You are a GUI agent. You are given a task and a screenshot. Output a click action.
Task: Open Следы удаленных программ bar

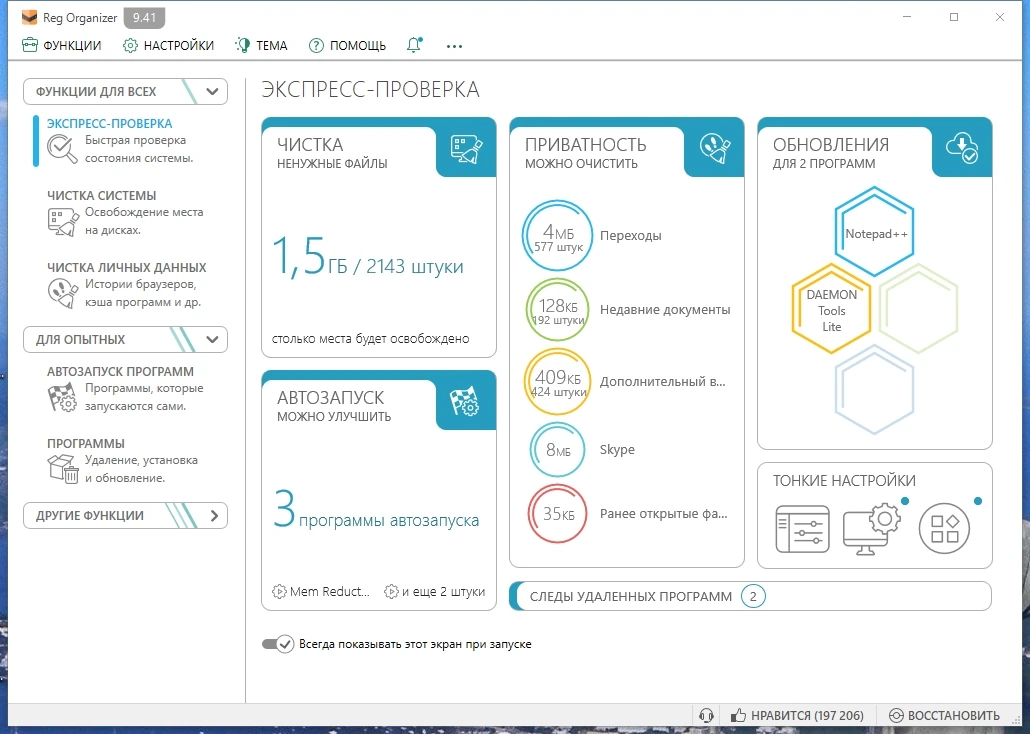(x=750, y=596)
